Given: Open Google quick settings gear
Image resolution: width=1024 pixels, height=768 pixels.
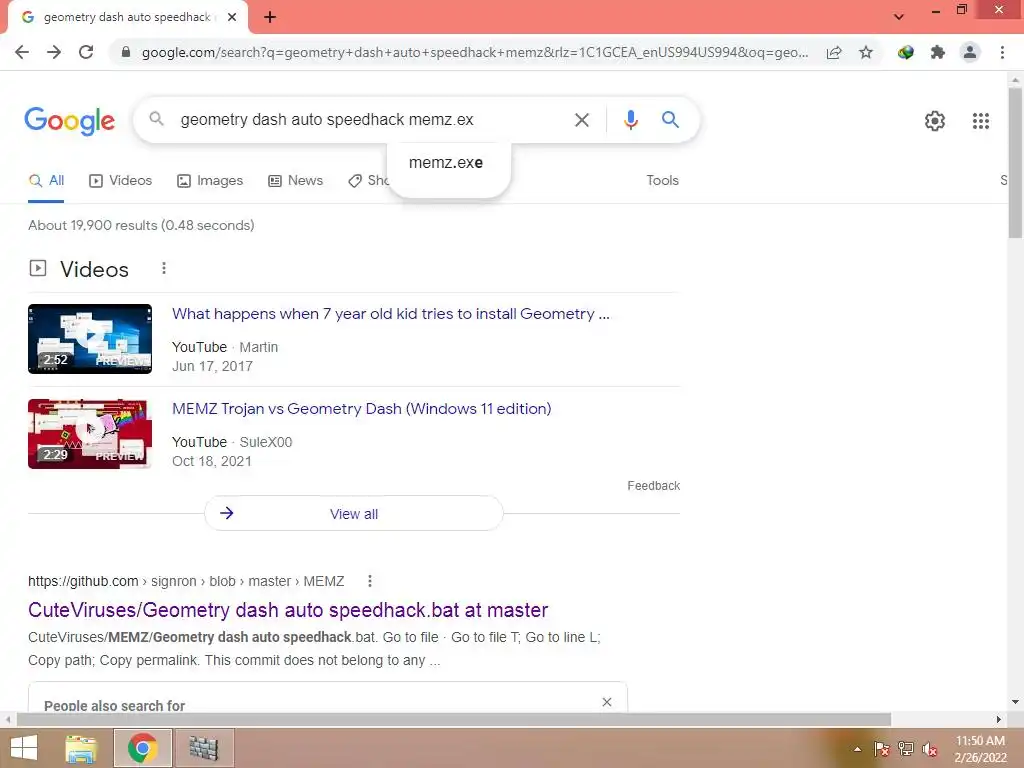Looking at the screenshot, I should click(935, 121).
